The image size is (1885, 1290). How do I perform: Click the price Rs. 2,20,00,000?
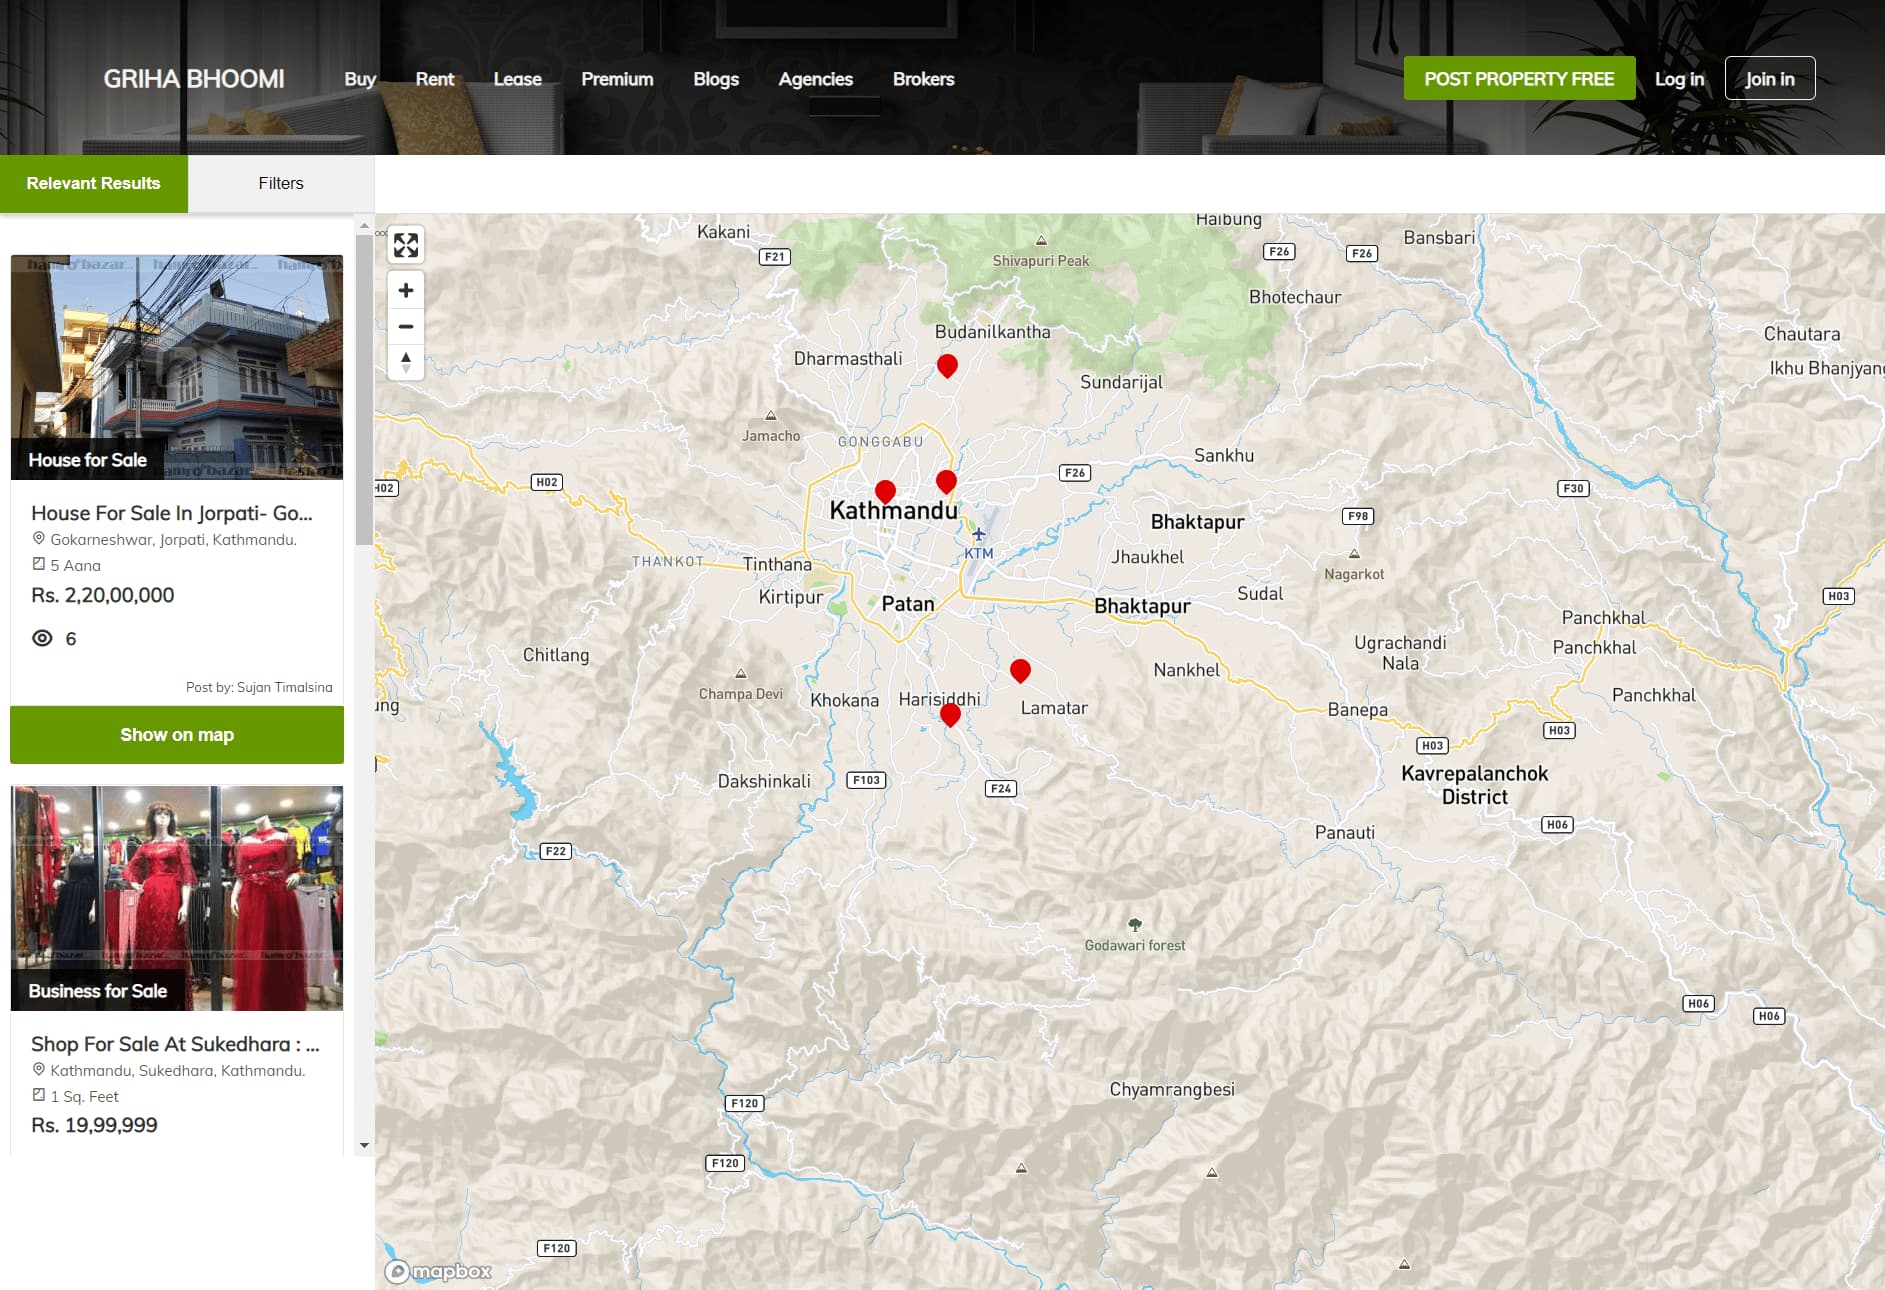click(x=103, y=595)
